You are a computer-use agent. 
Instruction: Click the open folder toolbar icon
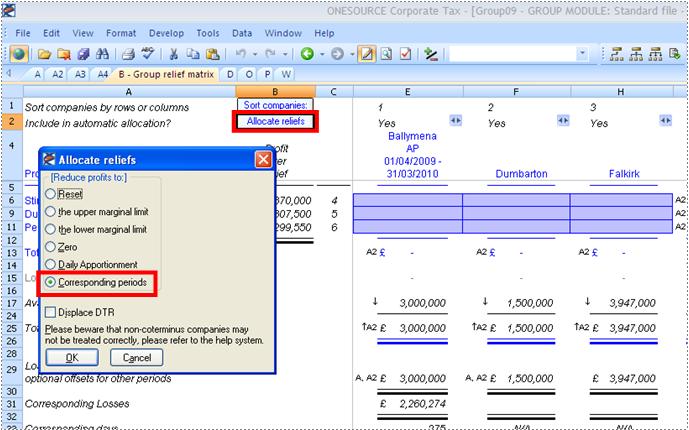(44, 54)
